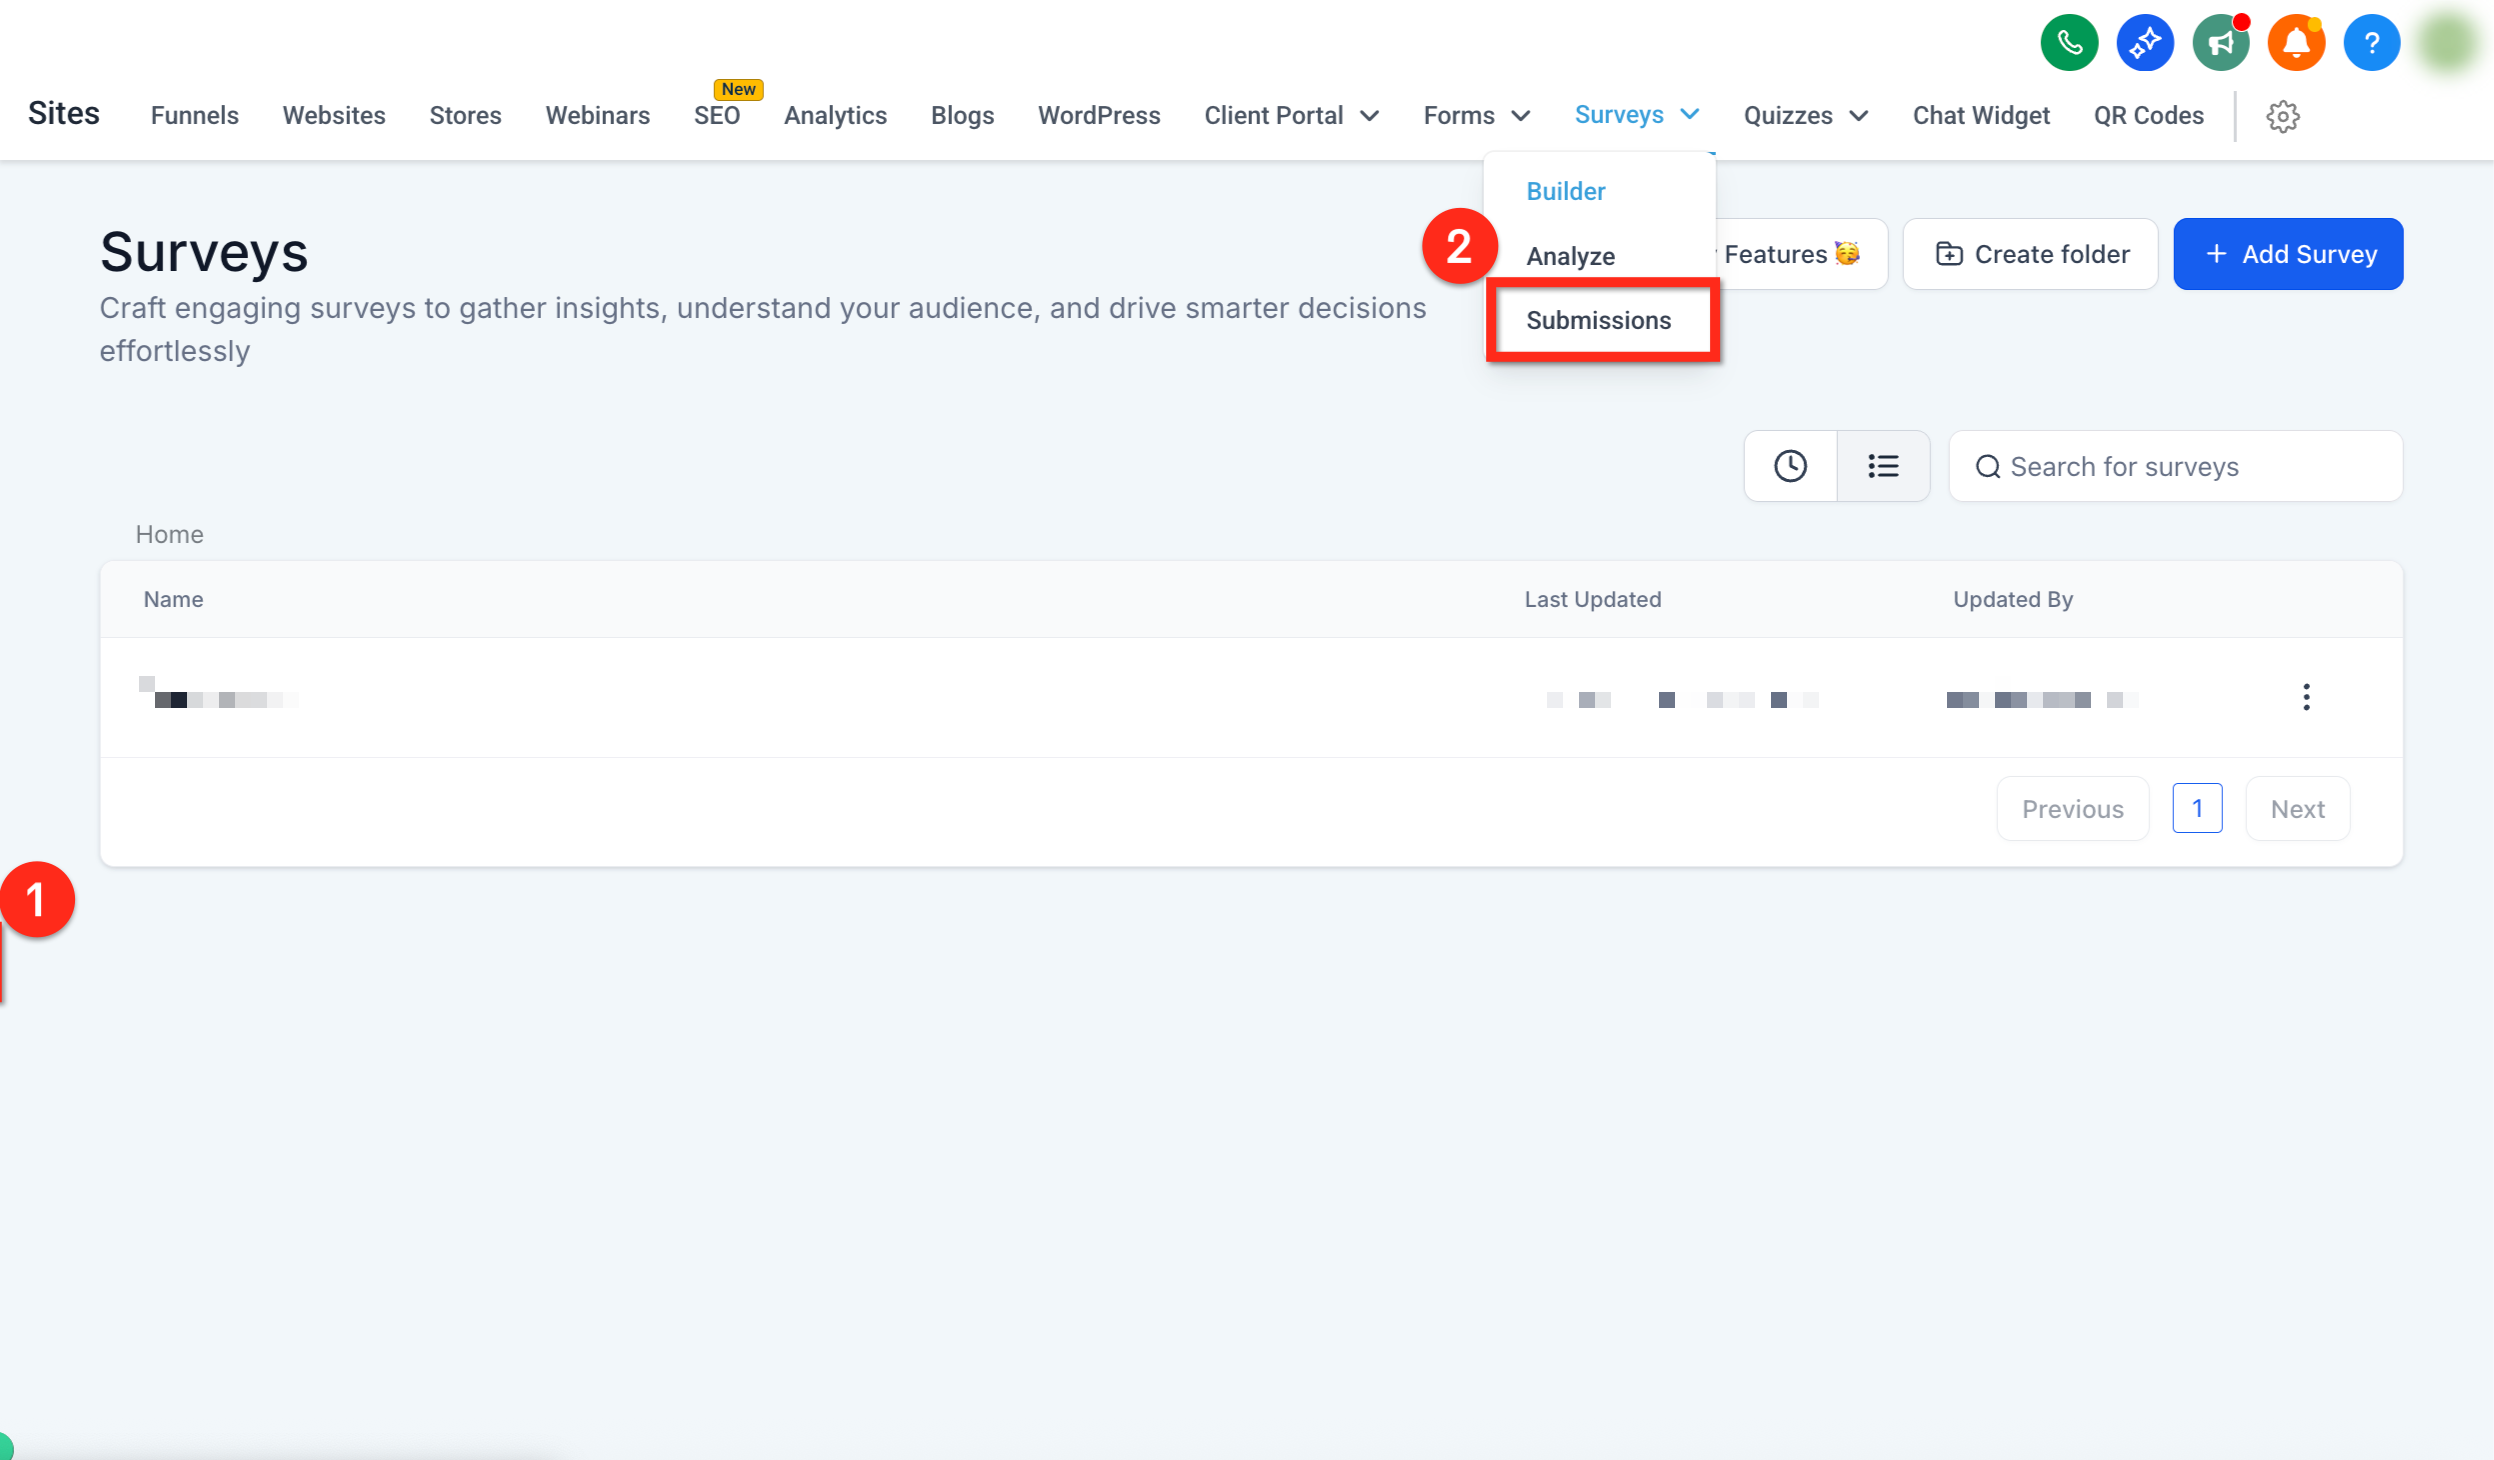Expand the Quizzes dropdown menu
2494x1460 pixels.
pos(1806,116)
